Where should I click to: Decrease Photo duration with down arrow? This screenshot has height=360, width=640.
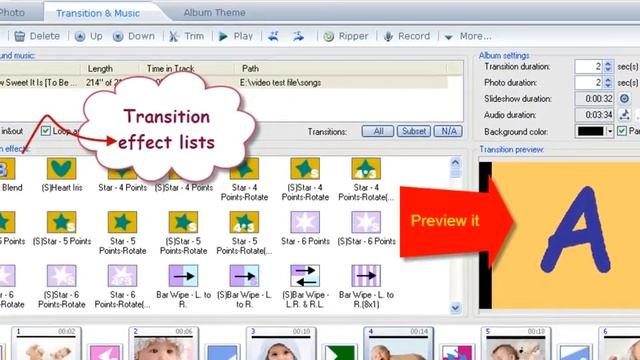click(608, 86)
